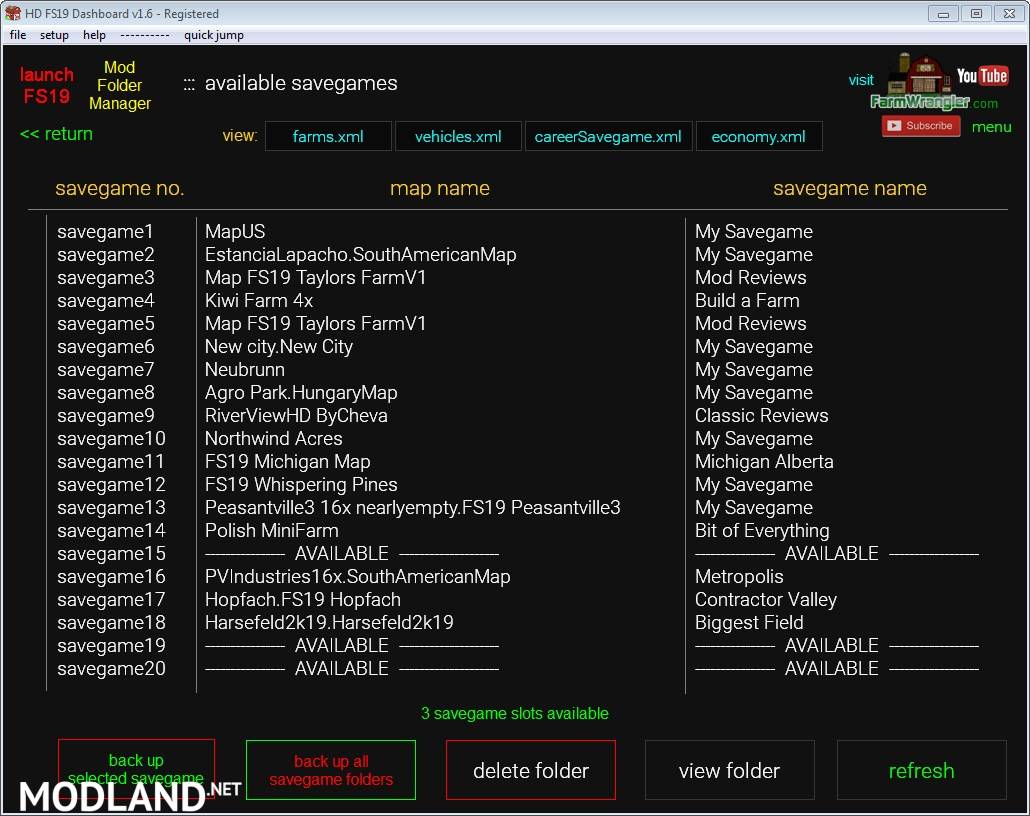Open the setup menu
The width and height of the screenshot is (1030, 816).
click(x=54, y=35)
